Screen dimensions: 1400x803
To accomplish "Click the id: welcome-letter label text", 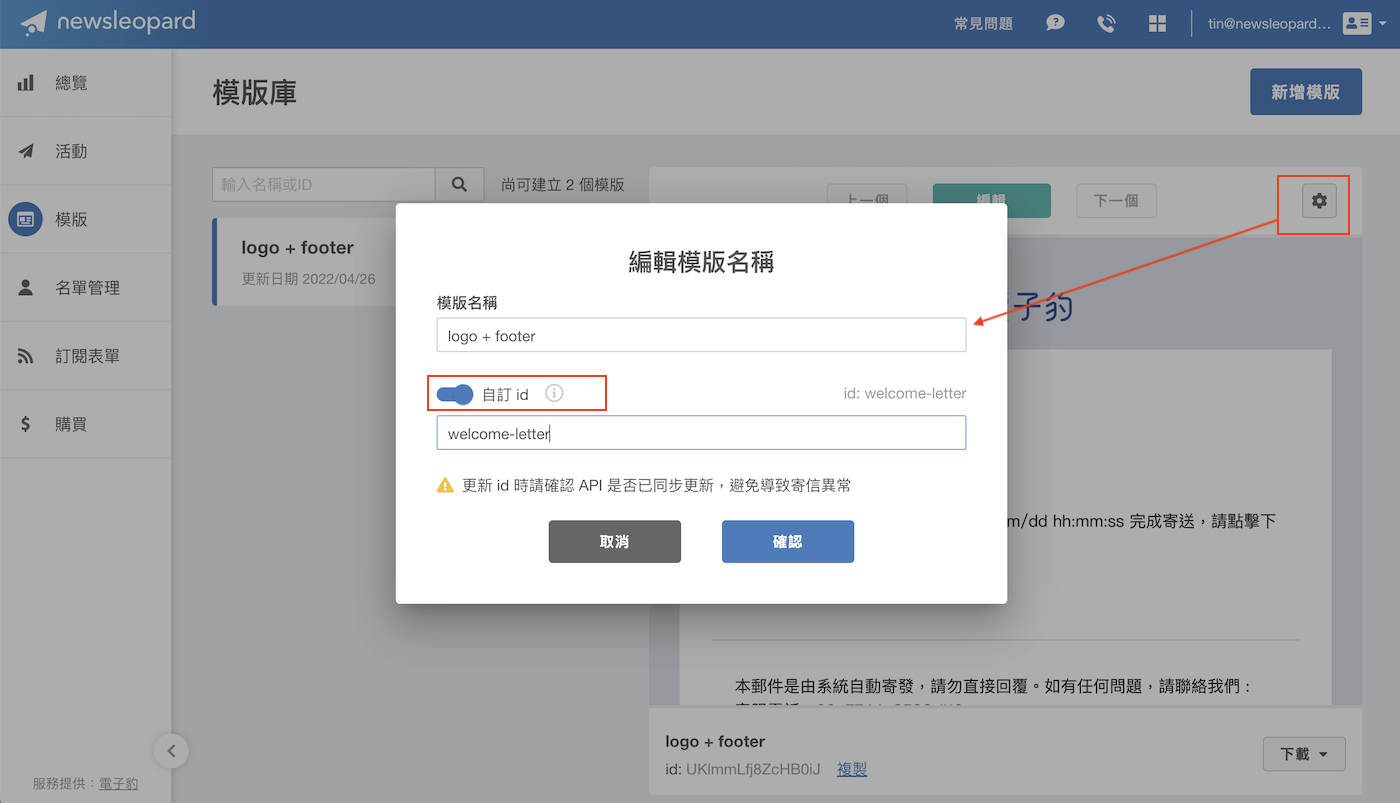I will coord(905,393).
